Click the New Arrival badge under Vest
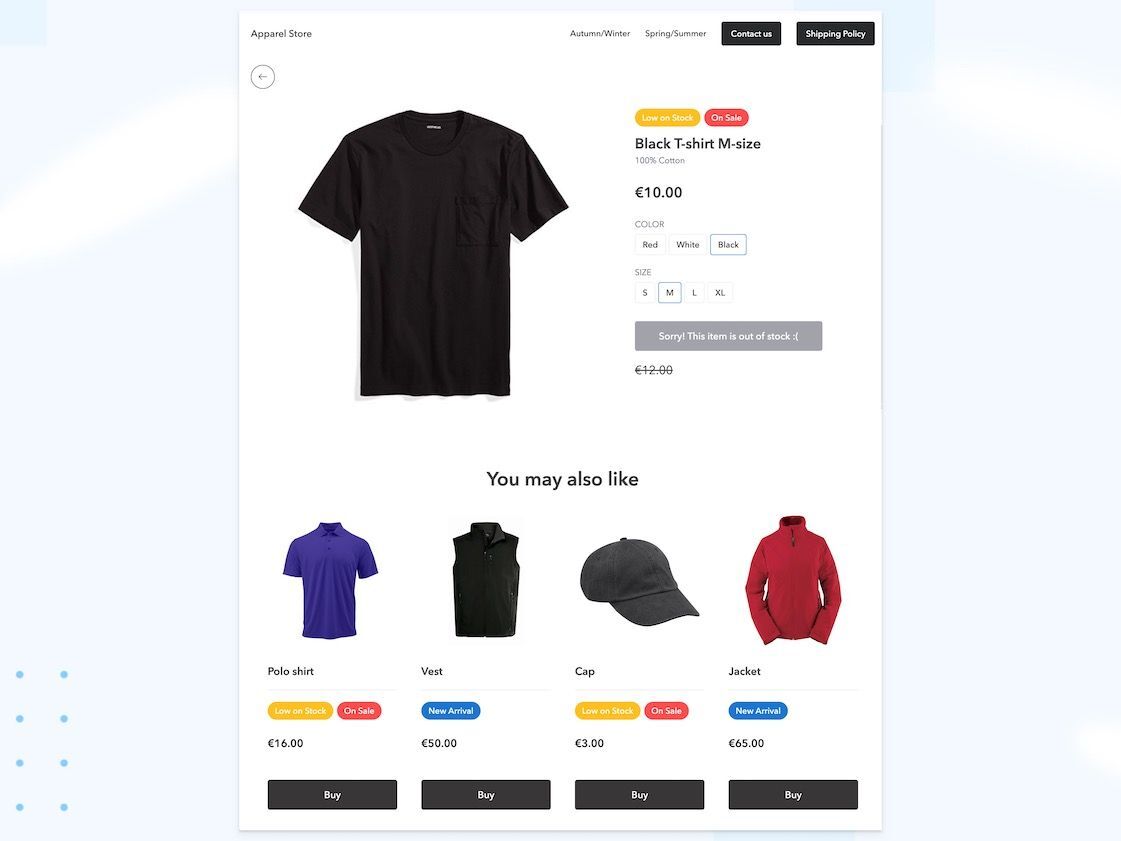Viewport: 1121px width, 841px height. [450, 711]
